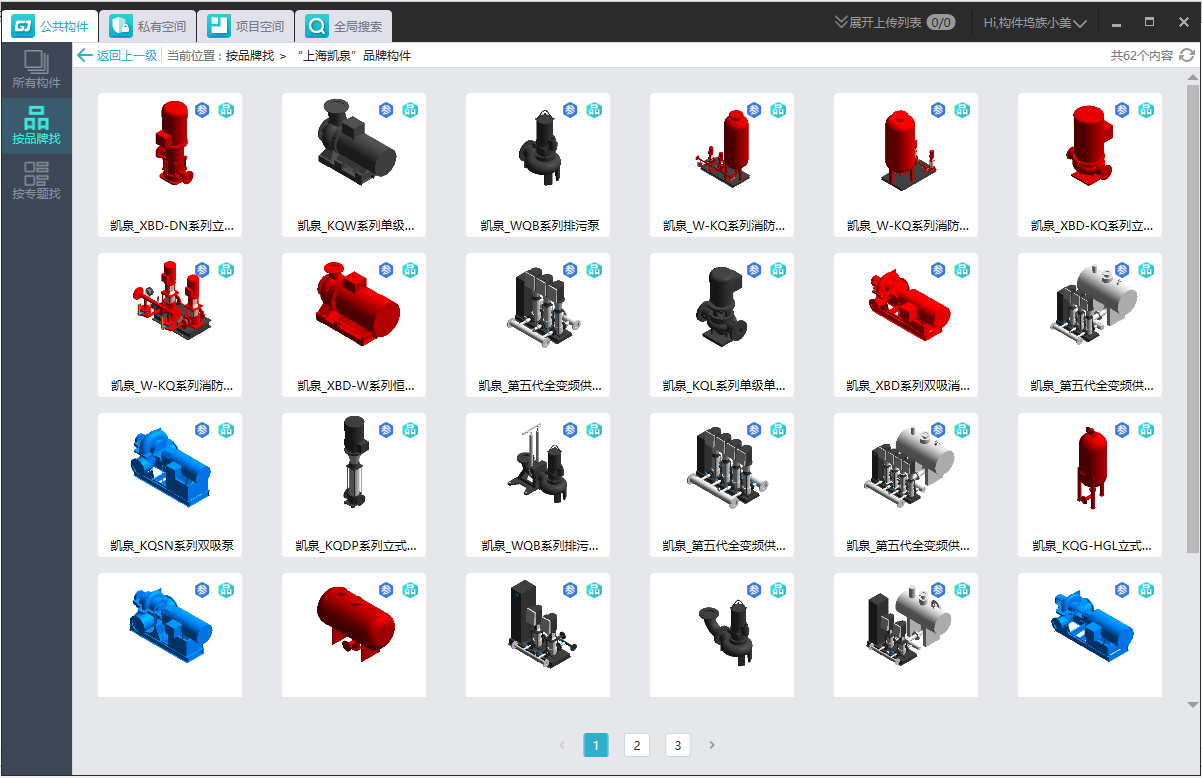Viewport: 1202px width, 778px height.
Task: Click the 参 badge on 凯泉_XBD-DN card
Action: (202, 110)
